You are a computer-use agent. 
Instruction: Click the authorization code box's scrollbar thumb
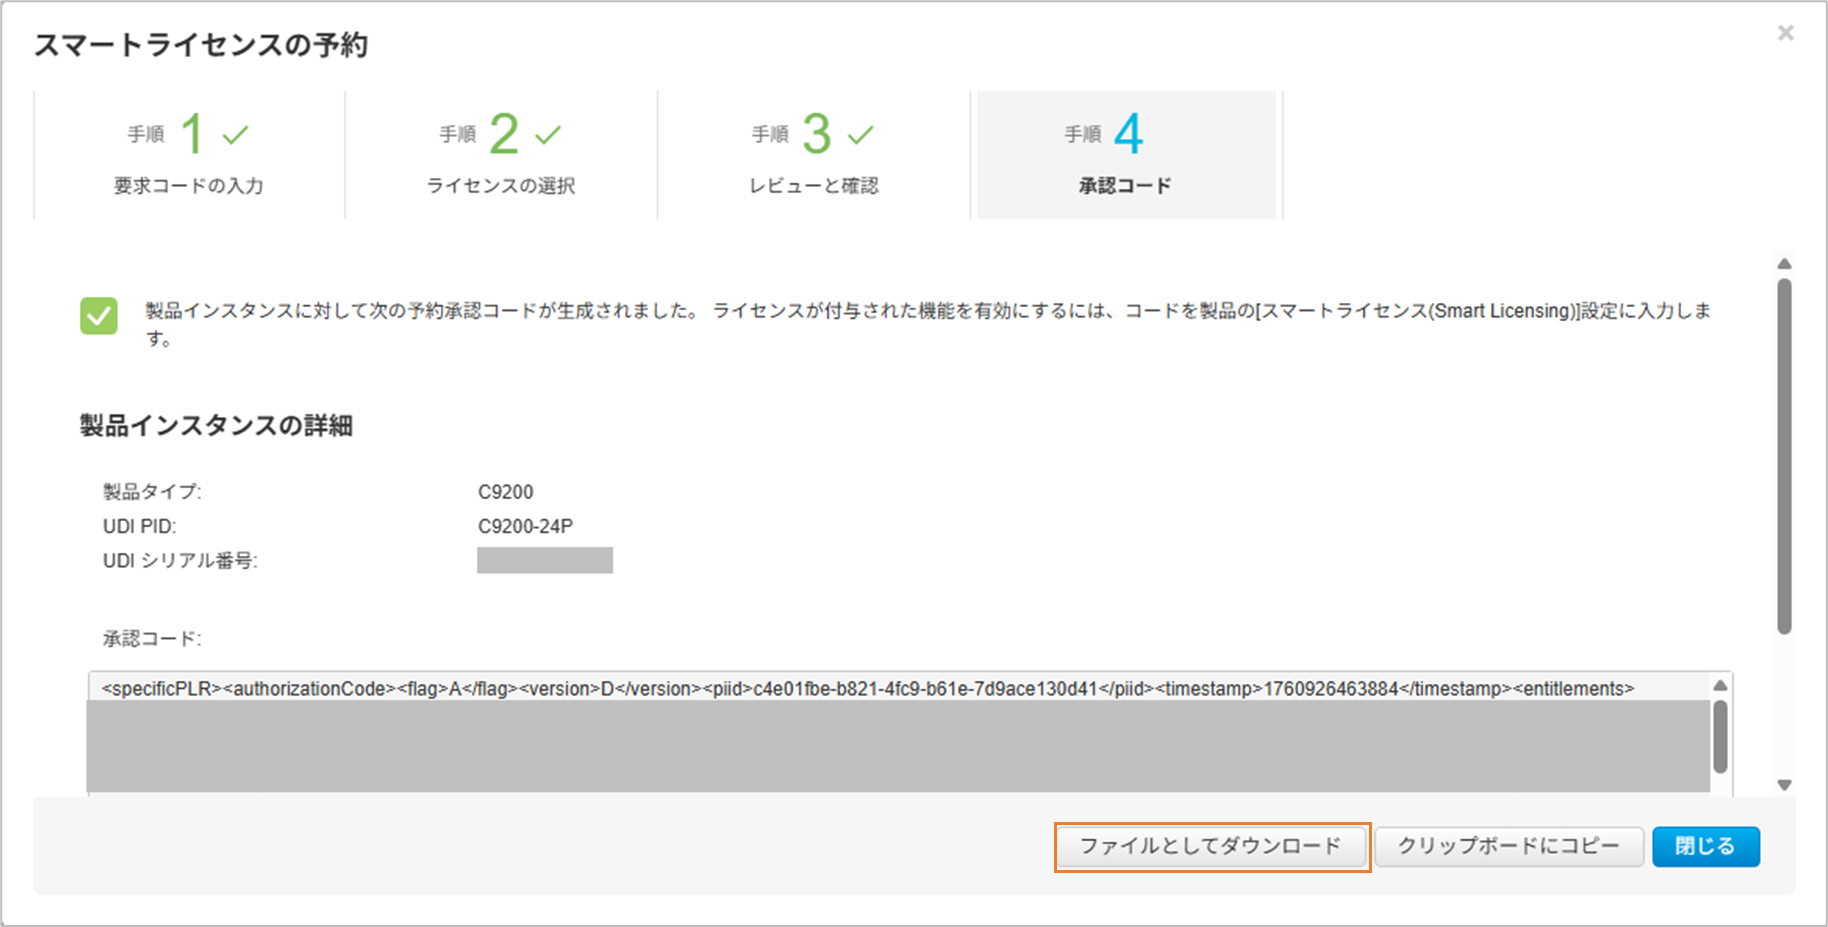click(1720, 736)
